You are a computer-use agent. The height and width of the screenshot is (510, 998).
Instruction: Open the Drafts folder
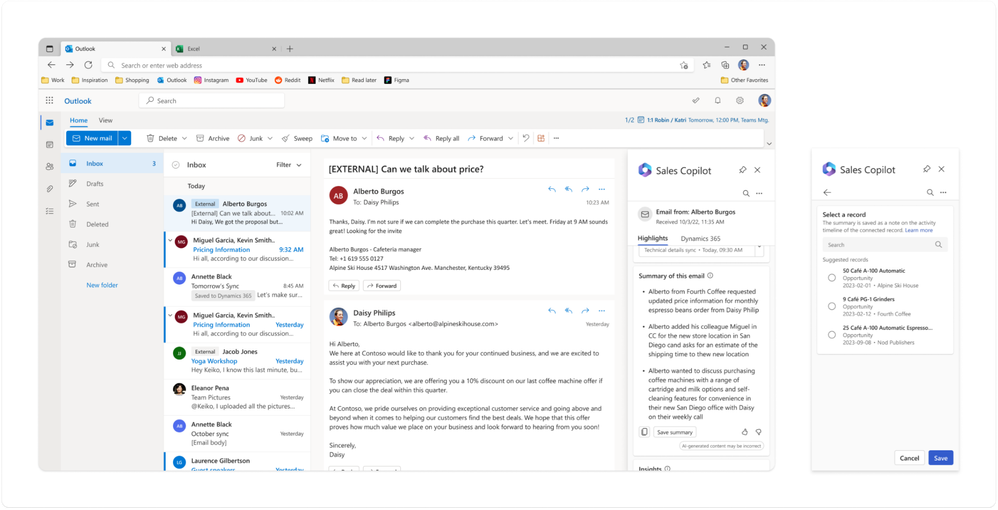point(112,184)
